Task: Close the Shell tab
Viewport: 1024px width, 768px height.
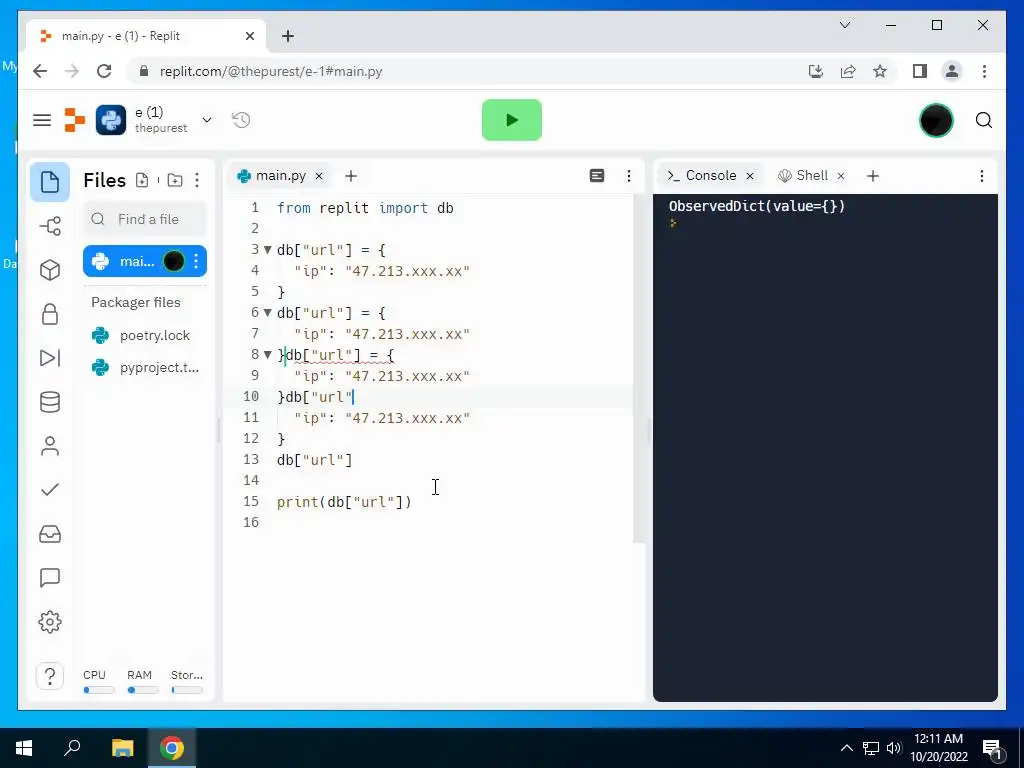Action: 841,176
